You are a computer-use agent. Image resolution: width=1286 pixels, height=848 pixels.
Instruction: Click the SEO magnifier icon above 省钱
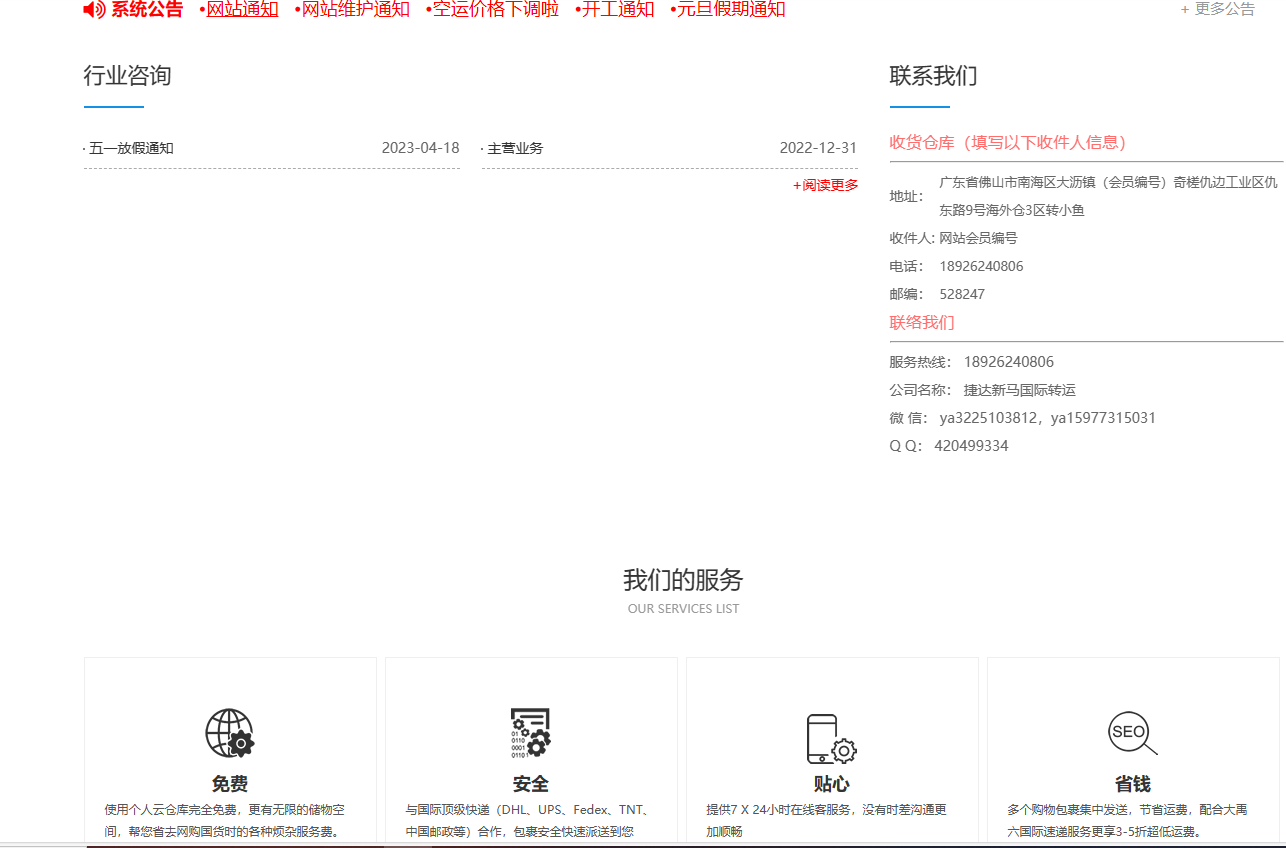tap(1132, 733)
